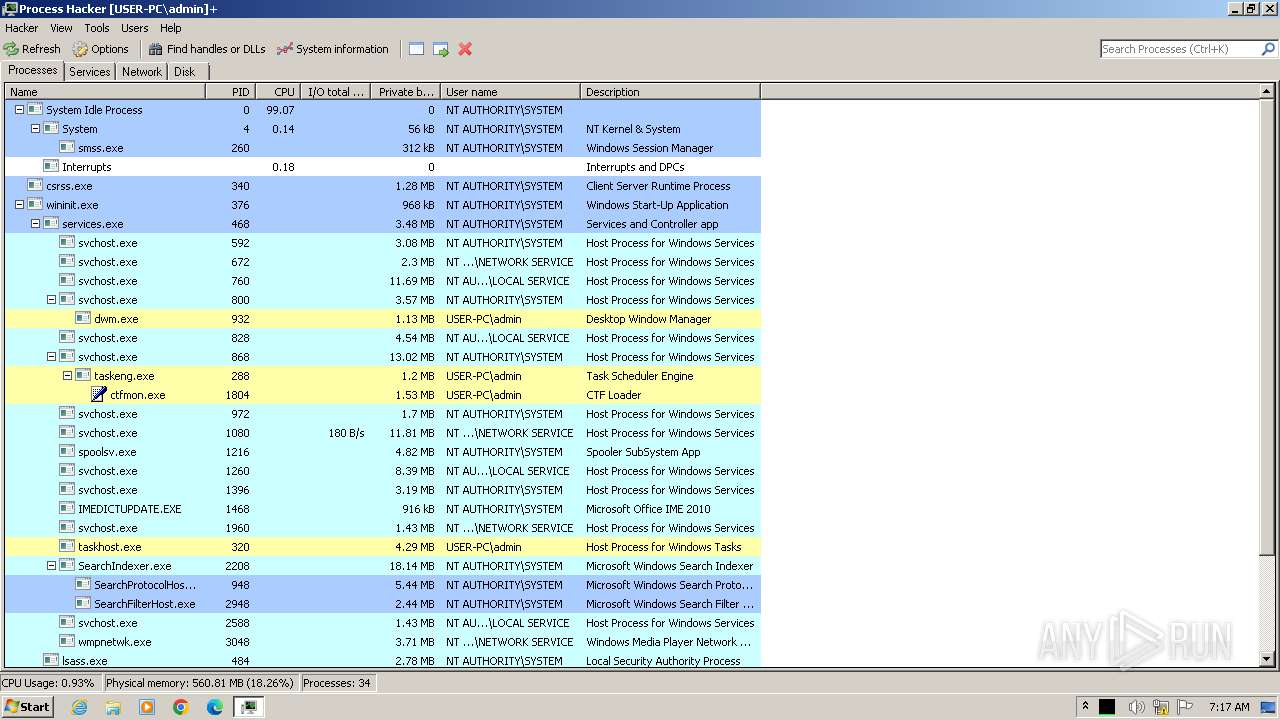Sort by User name column header
This screenshot has width=1280, height=720.
click(x=510, y=92)
